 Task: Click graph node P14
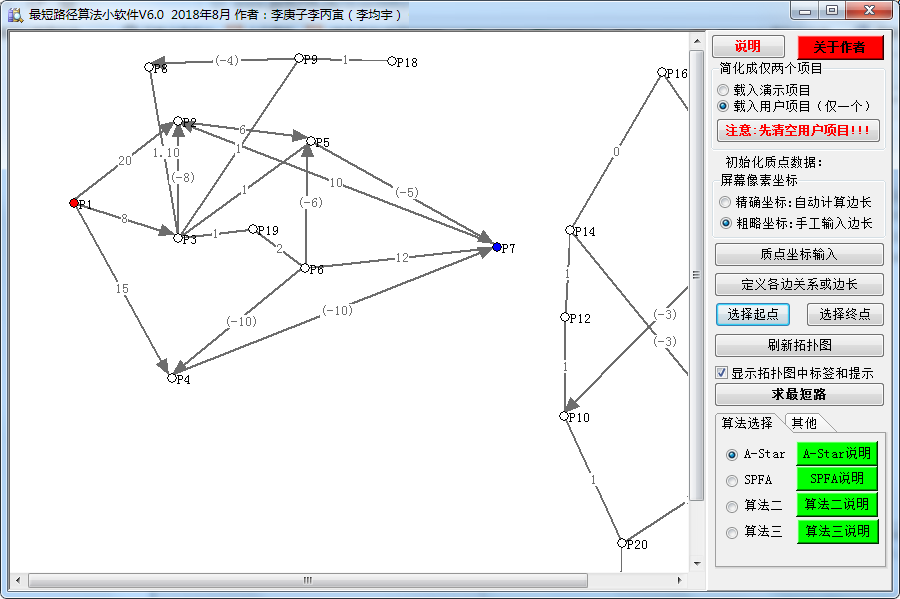570,230
